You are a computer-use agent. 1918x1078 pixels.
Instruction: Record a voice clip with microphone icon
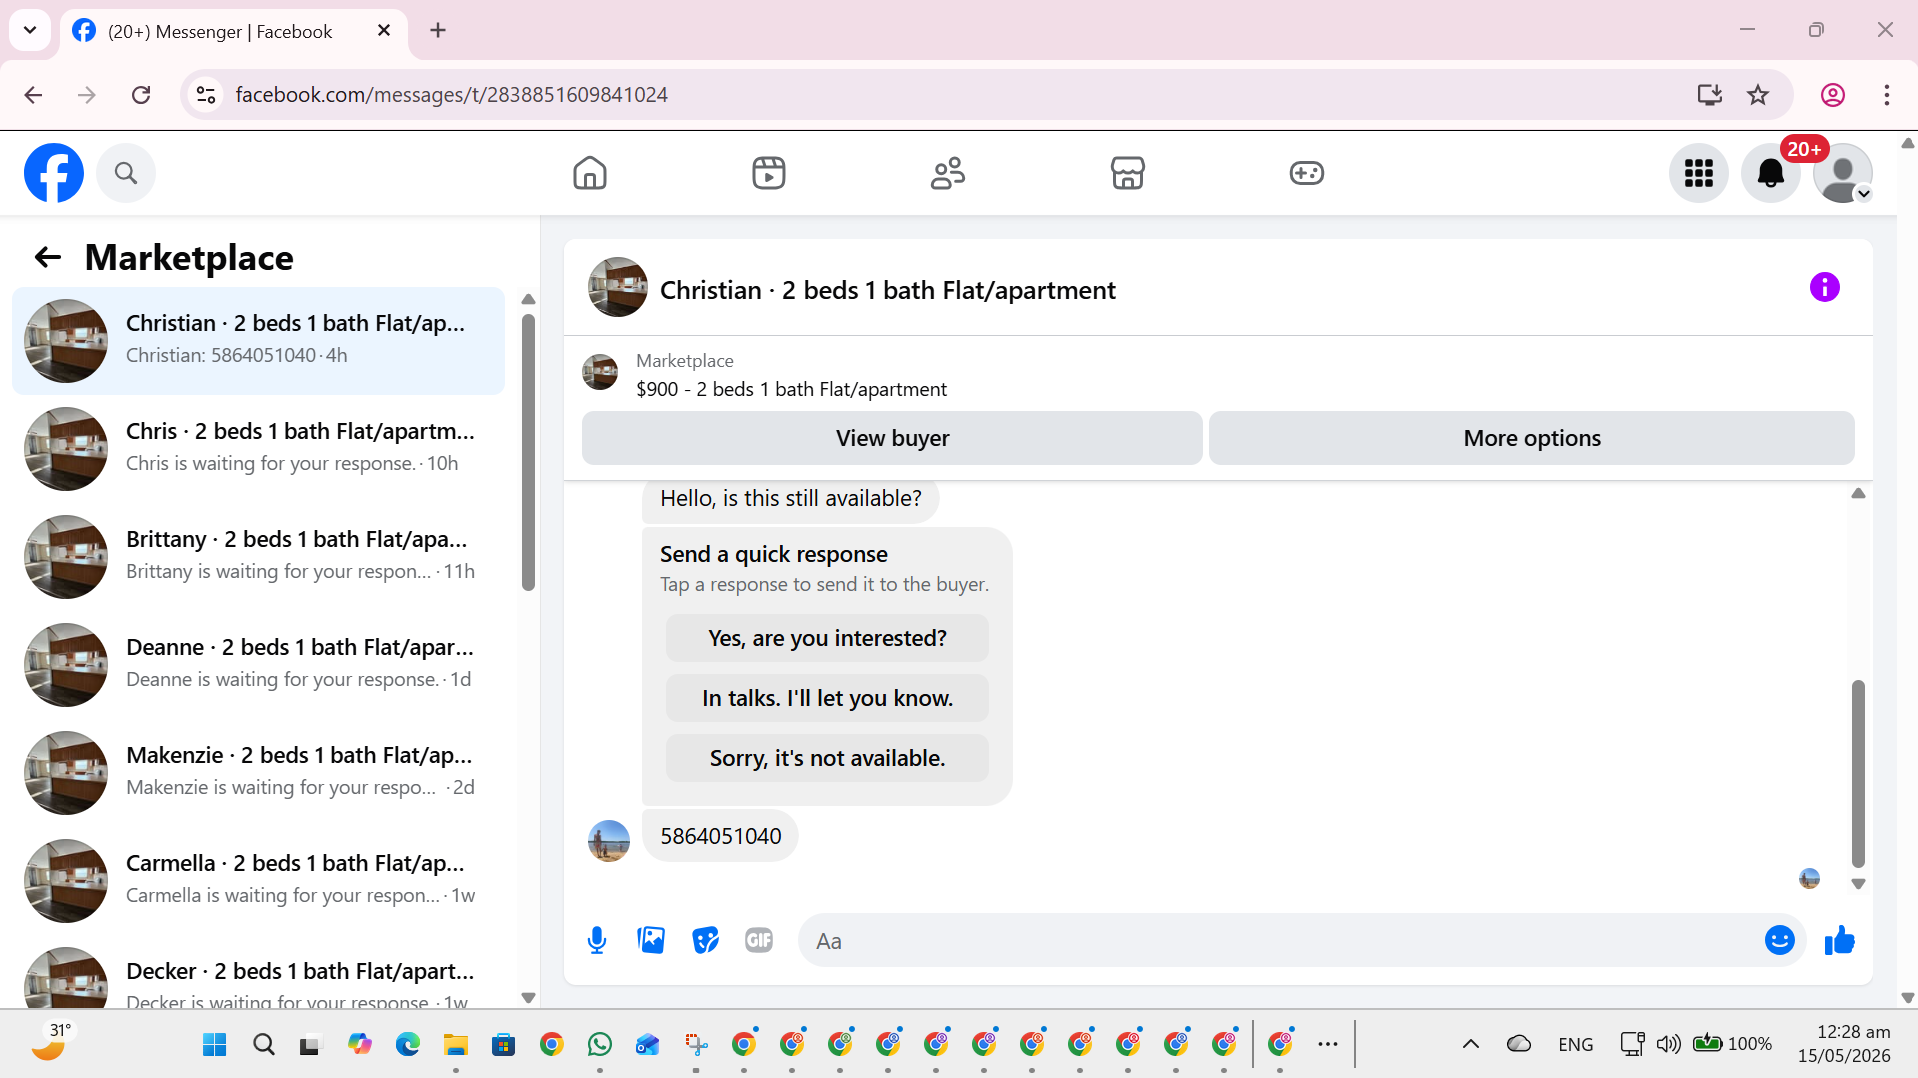pos(597,940)
